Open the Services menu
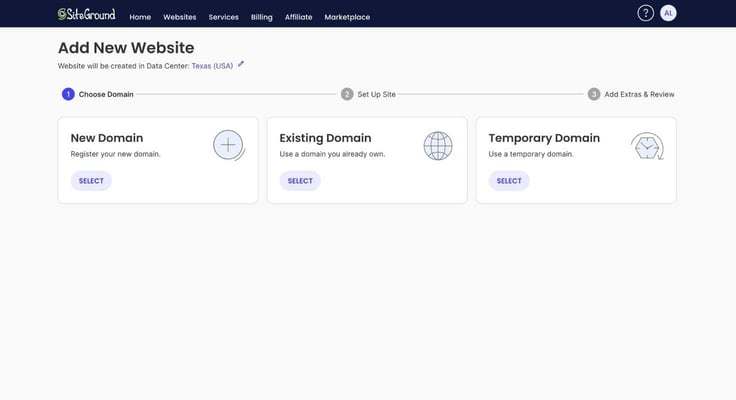Screen dimensions: 736x400 [x=223, y=17]
